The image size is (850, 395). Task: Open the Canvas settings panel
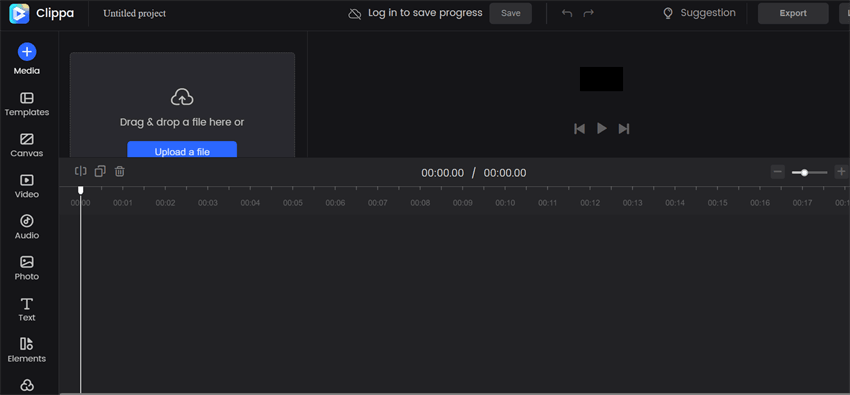27,145
